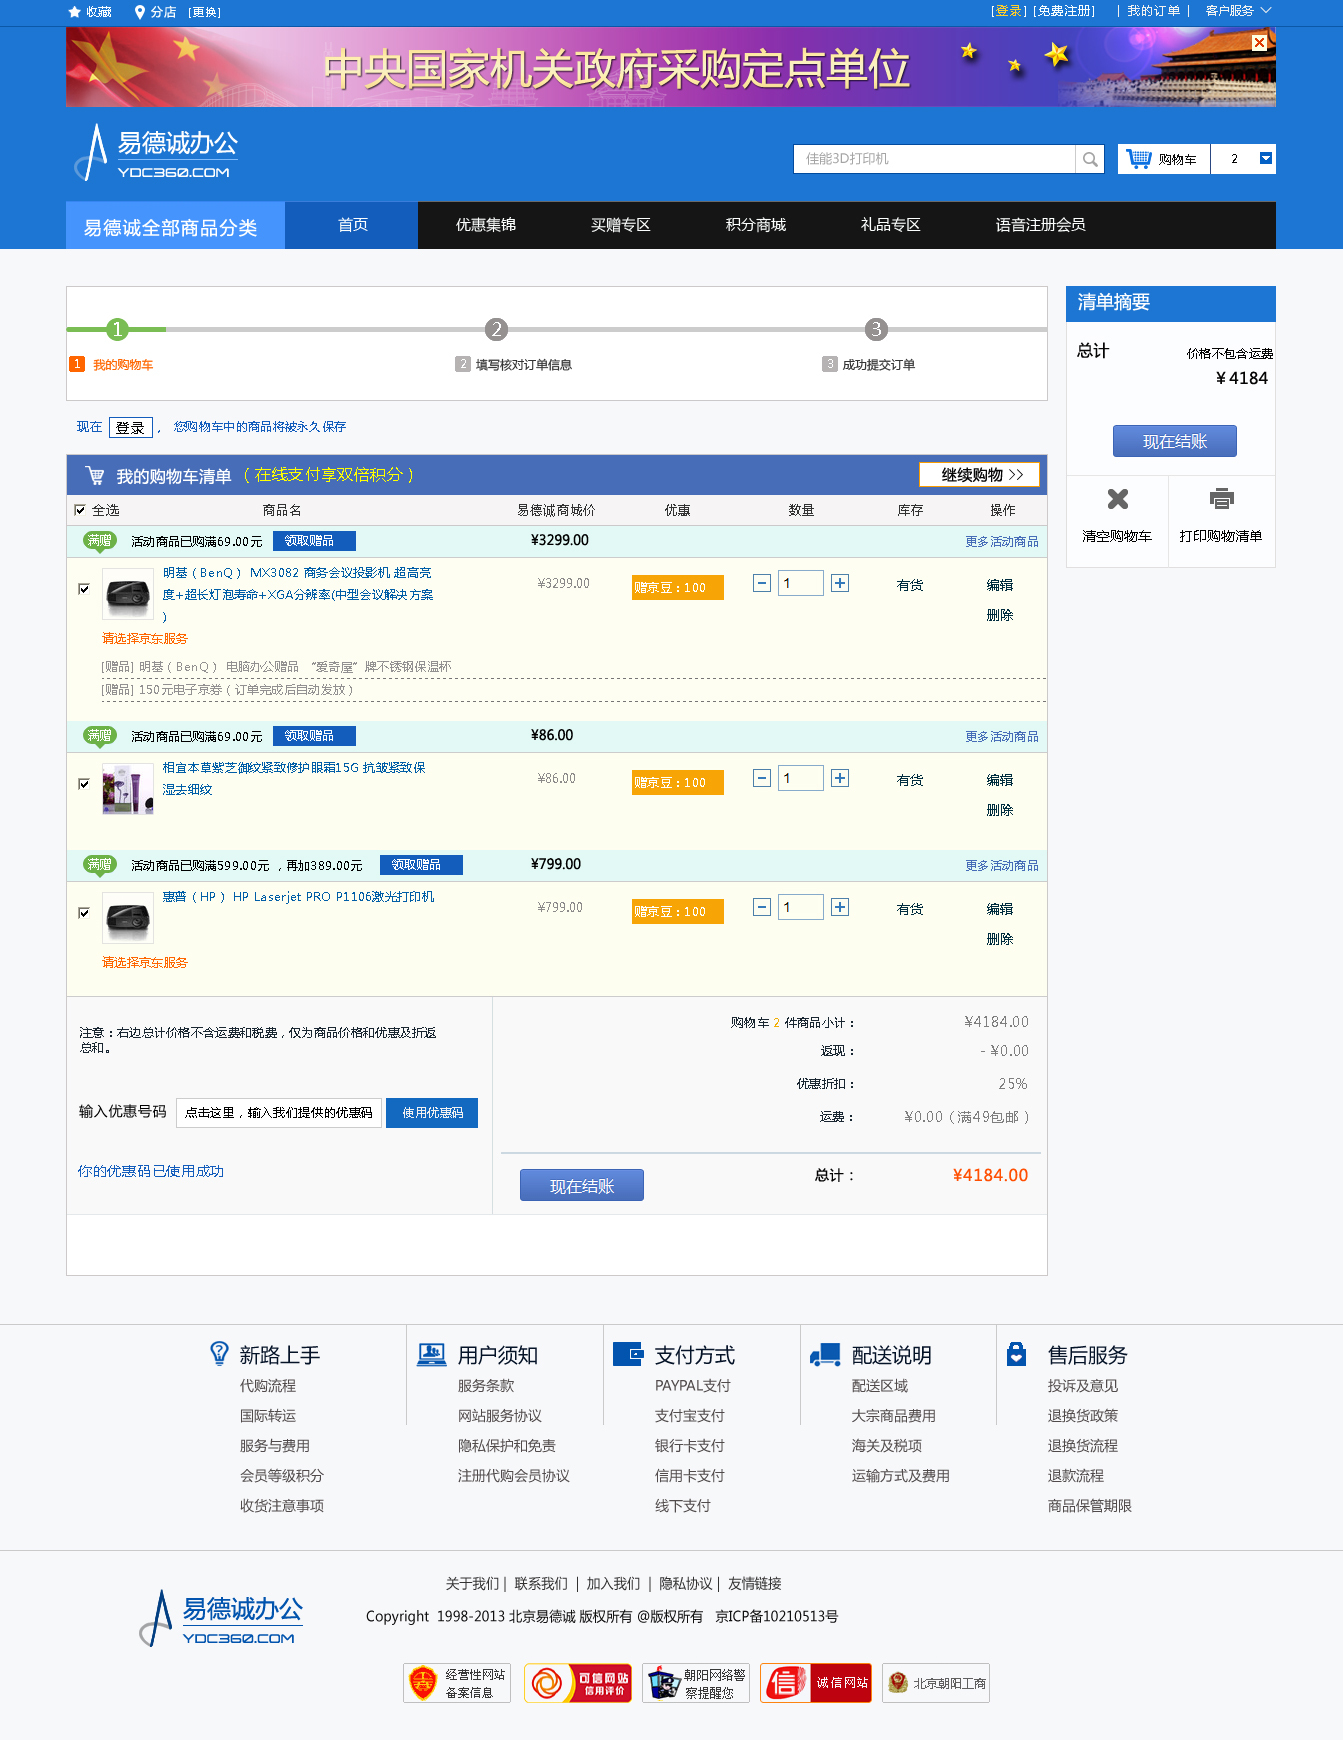Open 买赠专区 menu item
This screenshot has width=1343, height=1740.
(621, 225)
